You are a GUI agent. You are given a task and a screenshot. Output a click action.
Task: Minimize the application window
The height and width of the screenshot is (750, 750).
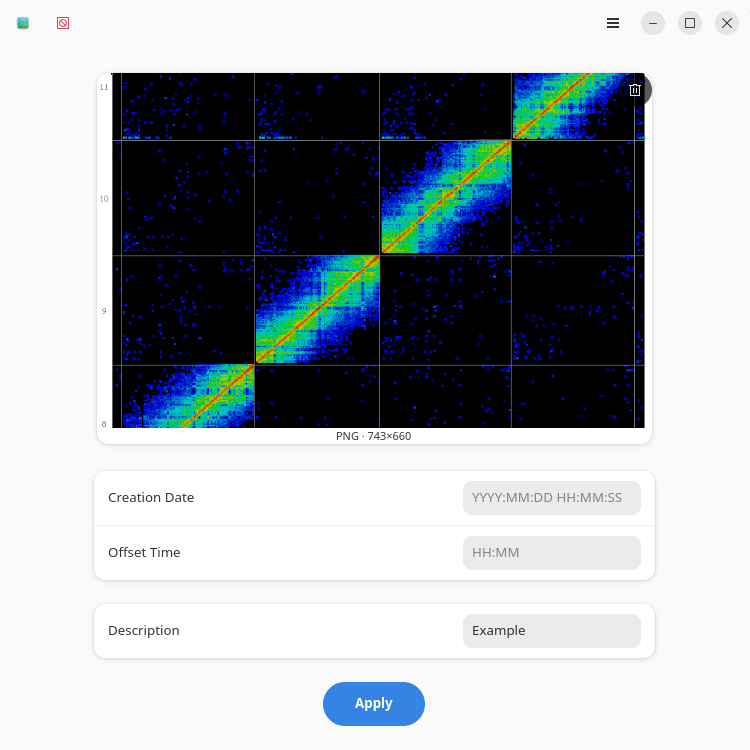653,23
